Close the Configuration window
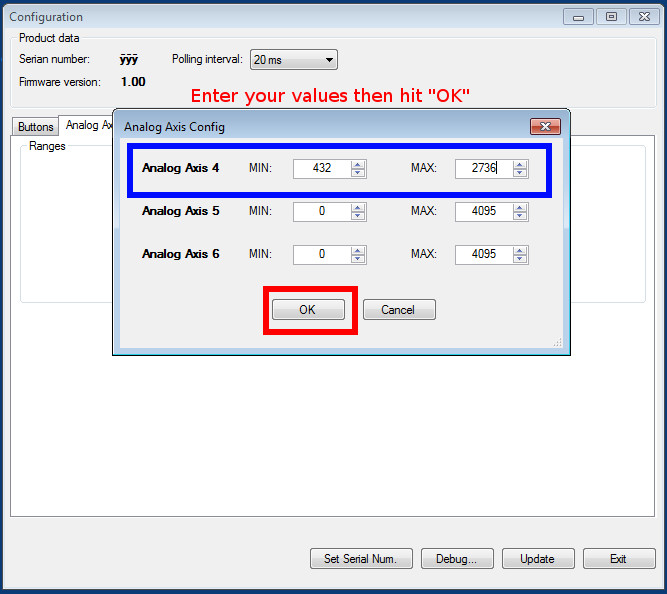 [x=644, y=17]
